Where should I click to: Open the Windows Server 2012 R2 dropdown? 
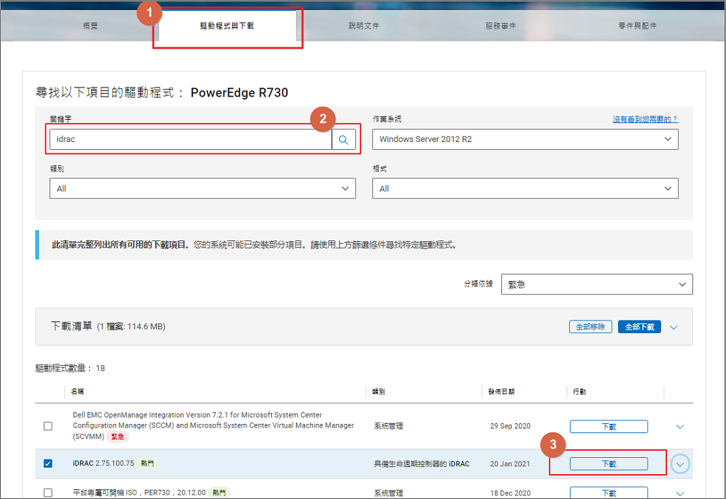point(526,139)
